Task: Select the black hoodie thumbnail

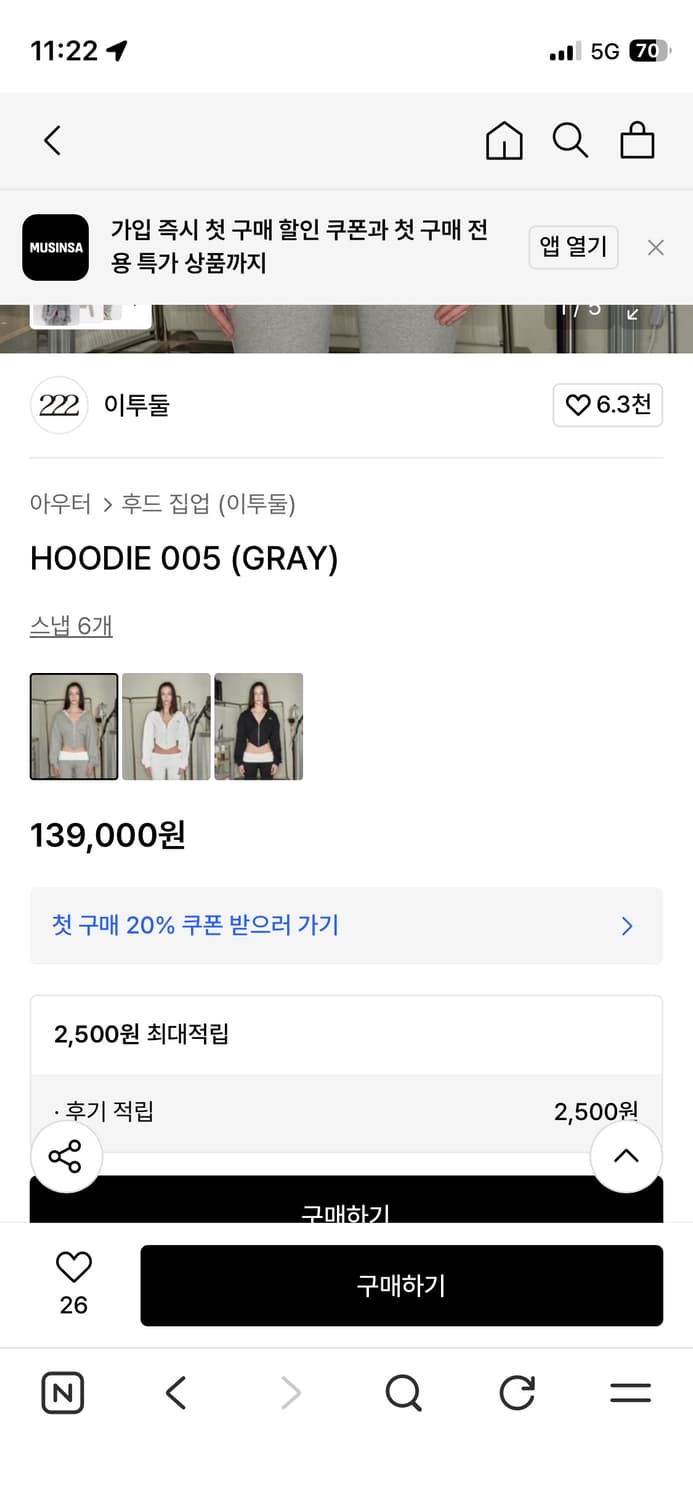Action: (x=258, y=726)
